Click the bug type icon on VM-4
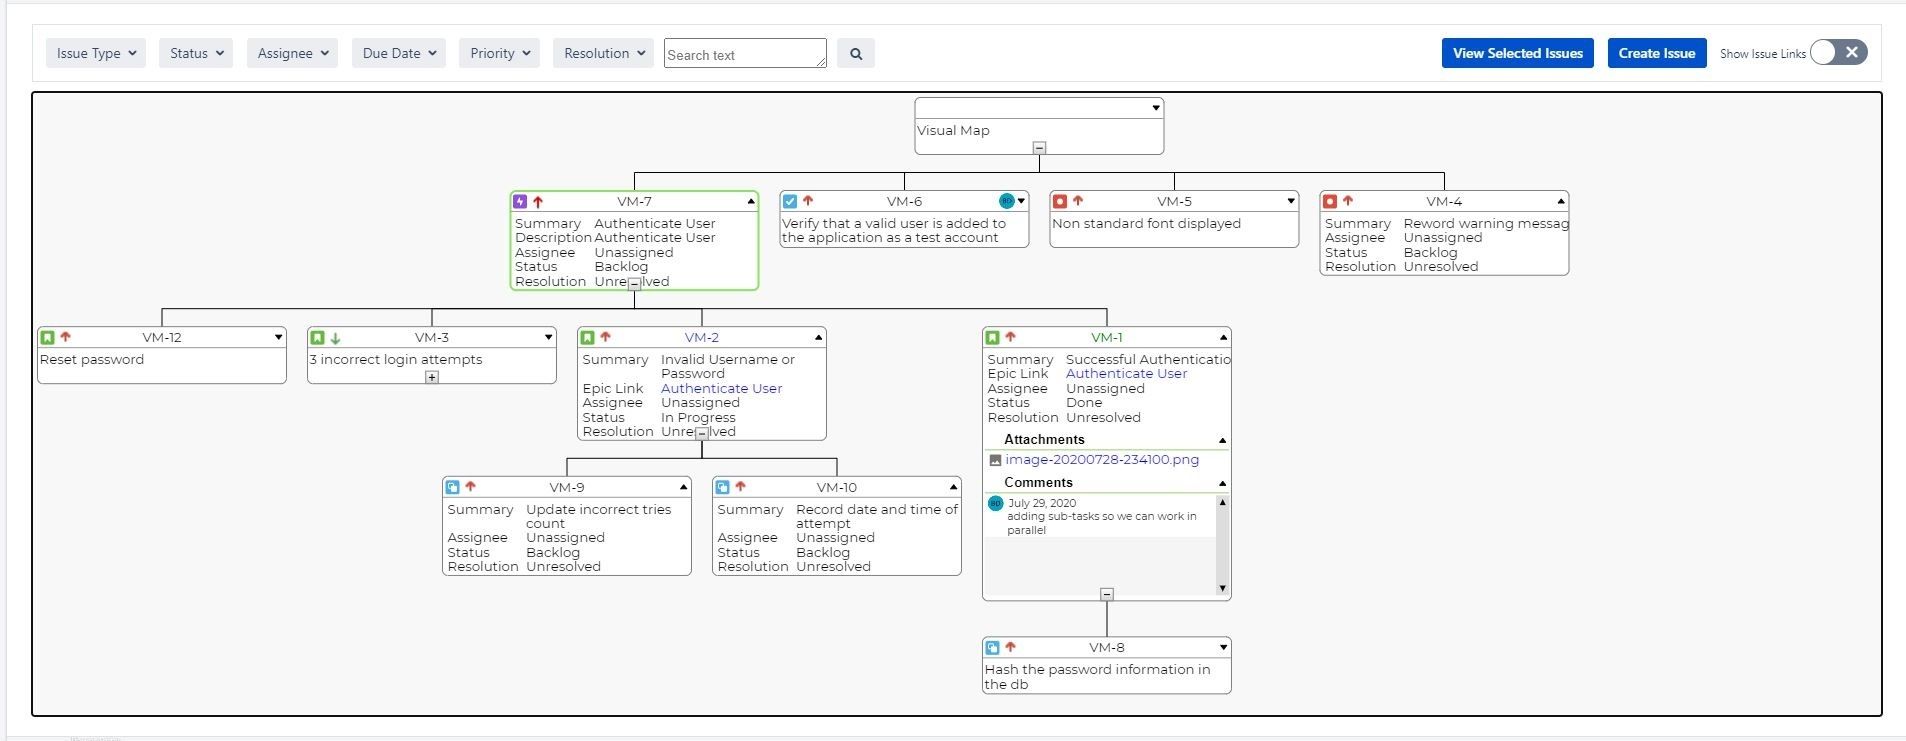This screenshot has height=741, width=1906. [1330, 202]
